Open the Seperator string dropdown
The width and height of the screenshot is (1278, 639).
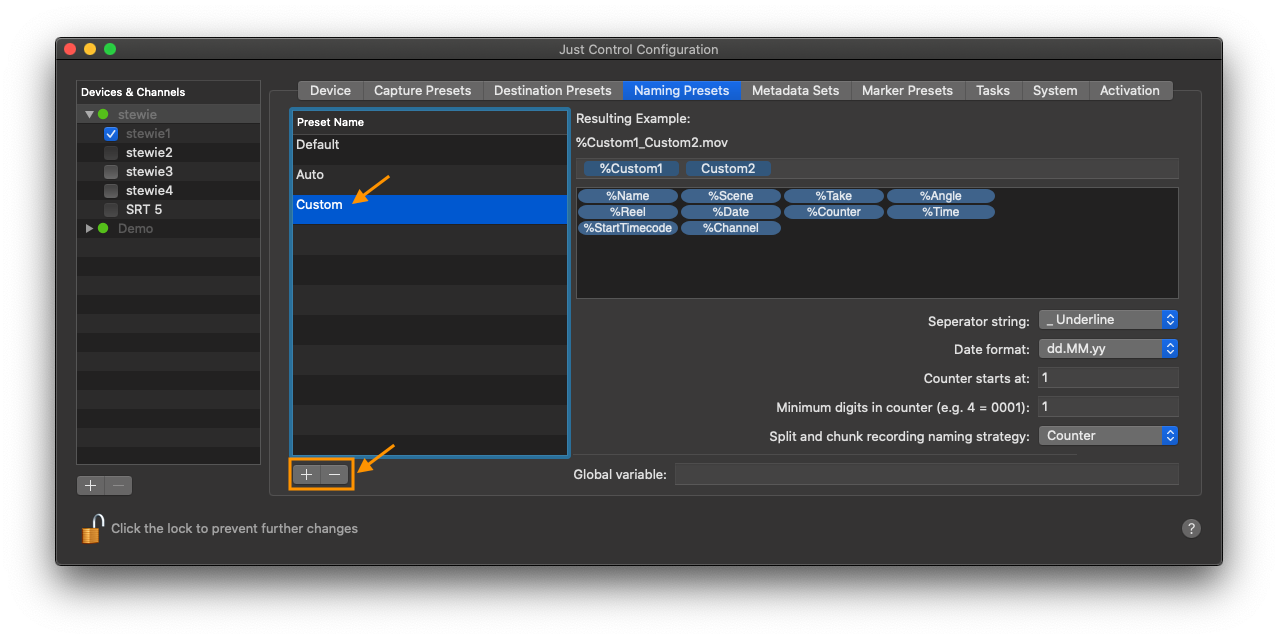[1108, 320]
